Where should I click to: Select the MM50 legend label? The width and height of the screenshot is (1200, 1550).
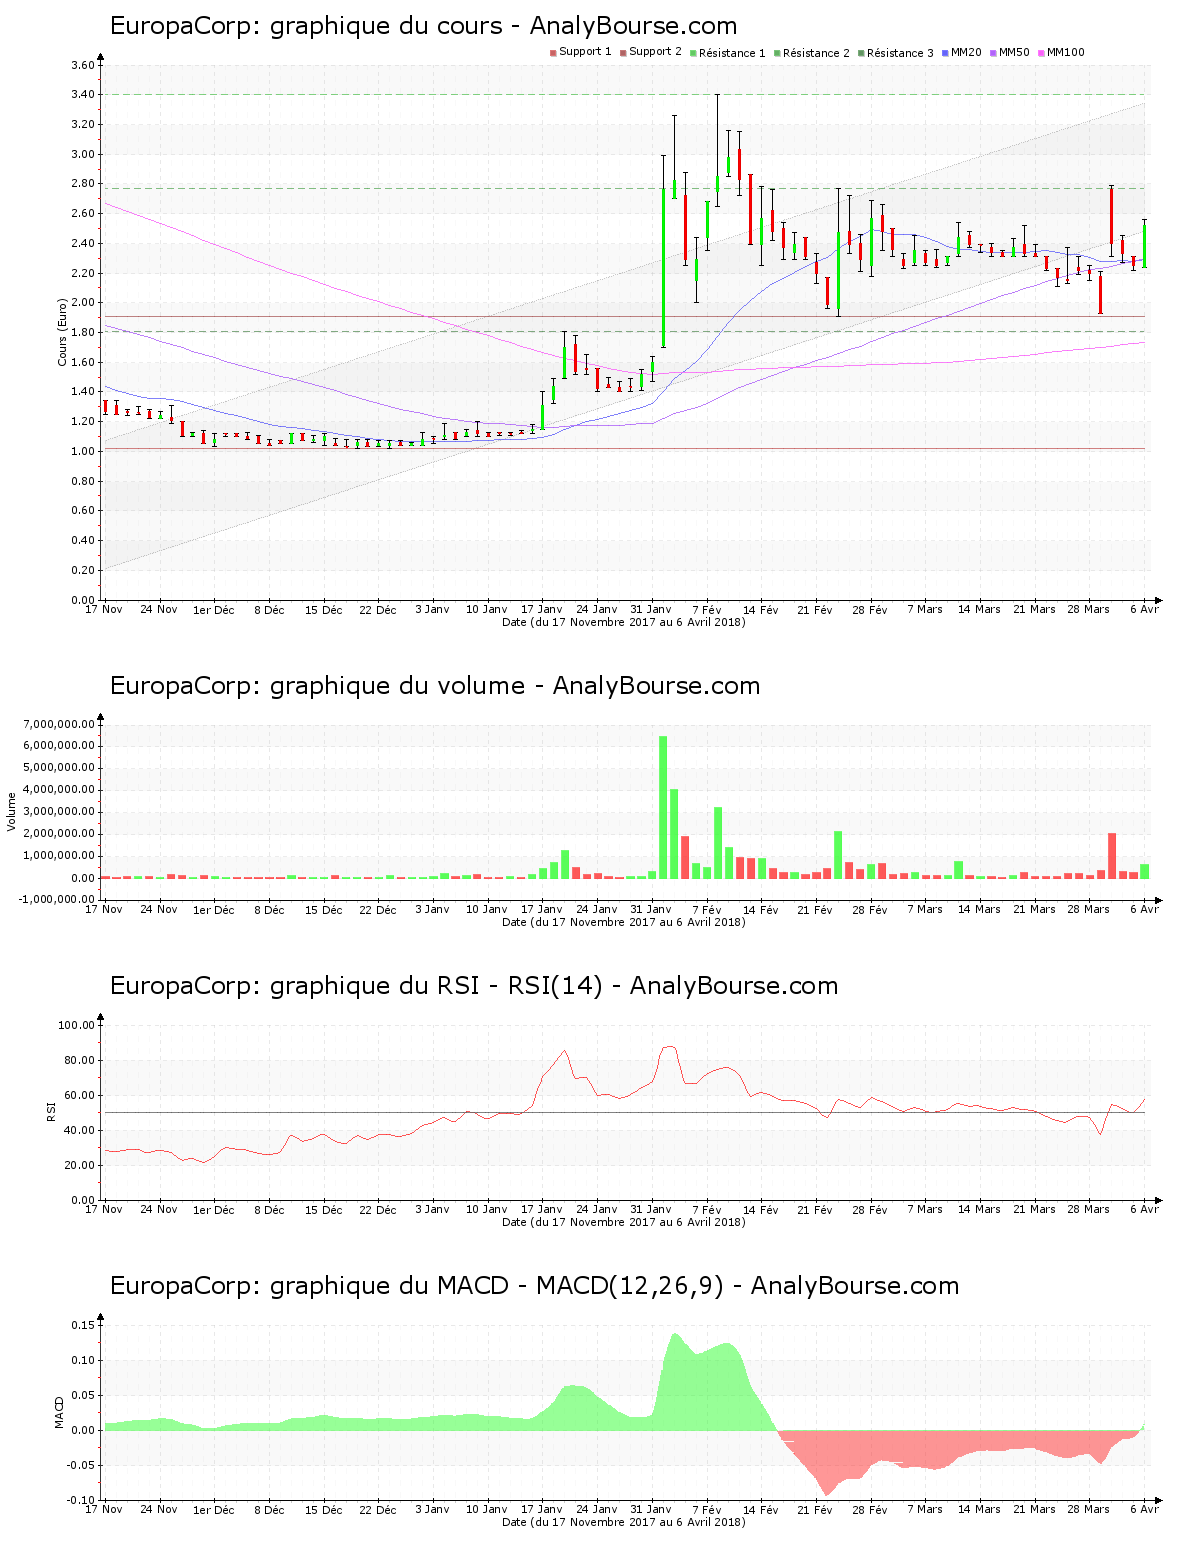coord(1014,52)
